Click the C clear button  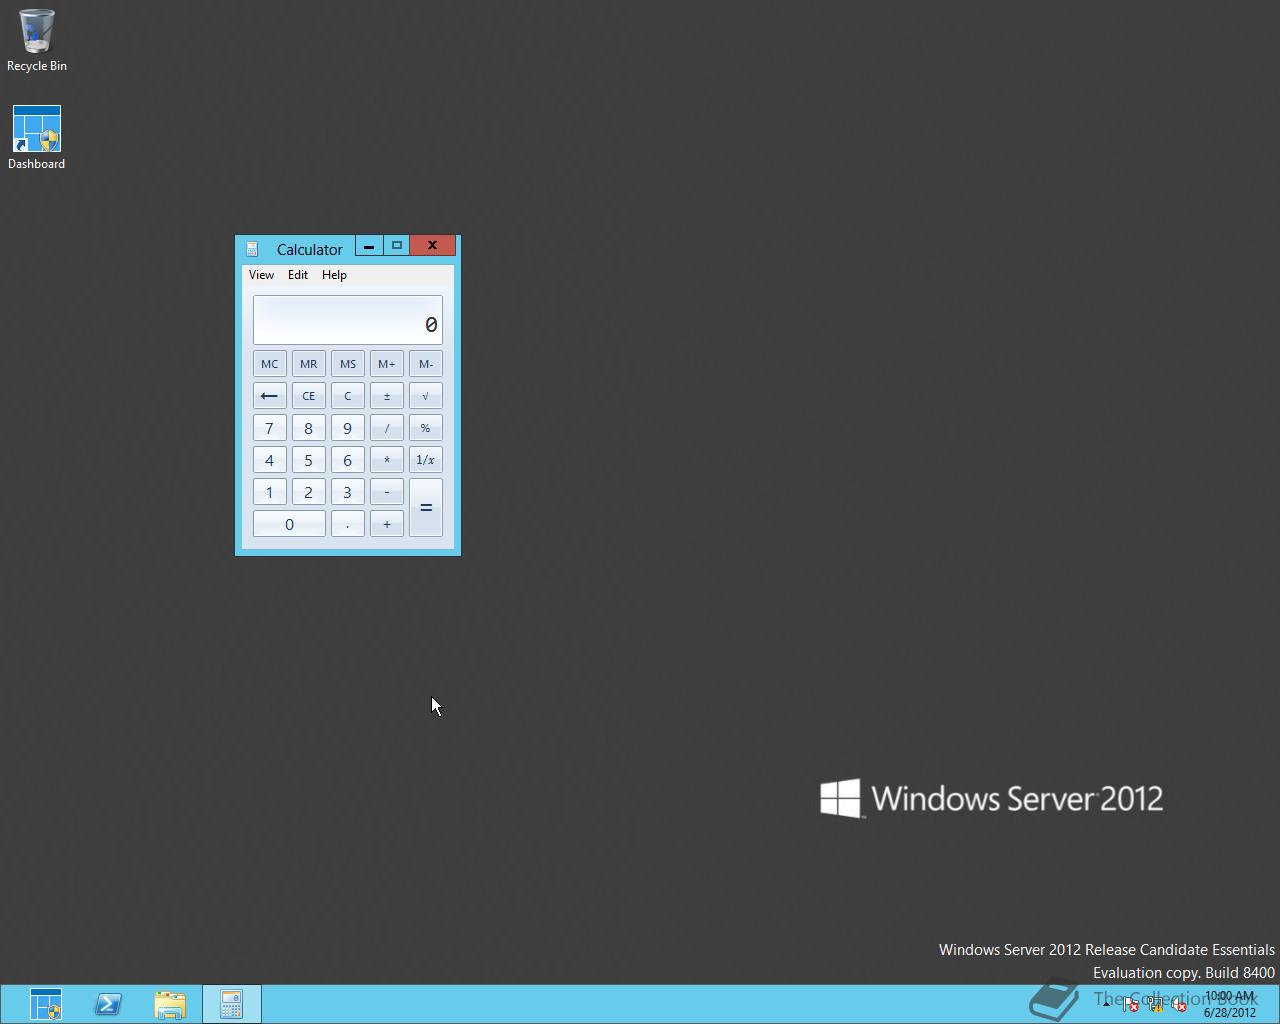point(348,396)
